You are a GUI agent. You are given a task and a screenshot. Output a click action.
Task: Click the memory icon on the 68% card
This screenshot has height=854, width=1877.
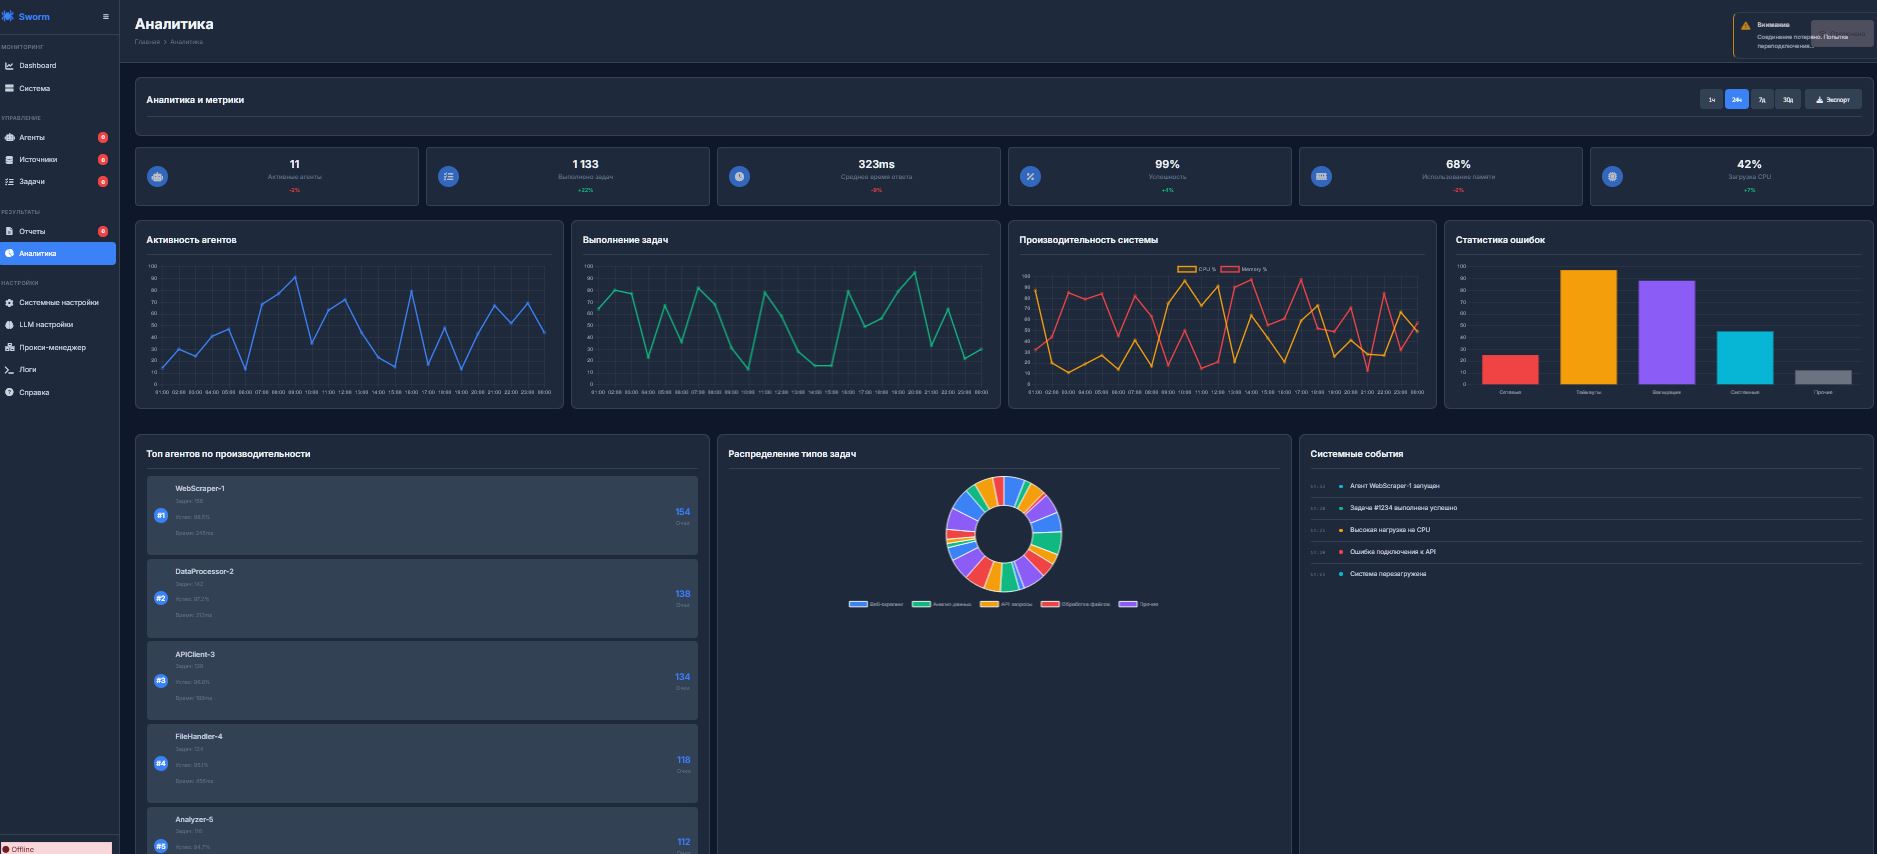(x=1321, y=177)
